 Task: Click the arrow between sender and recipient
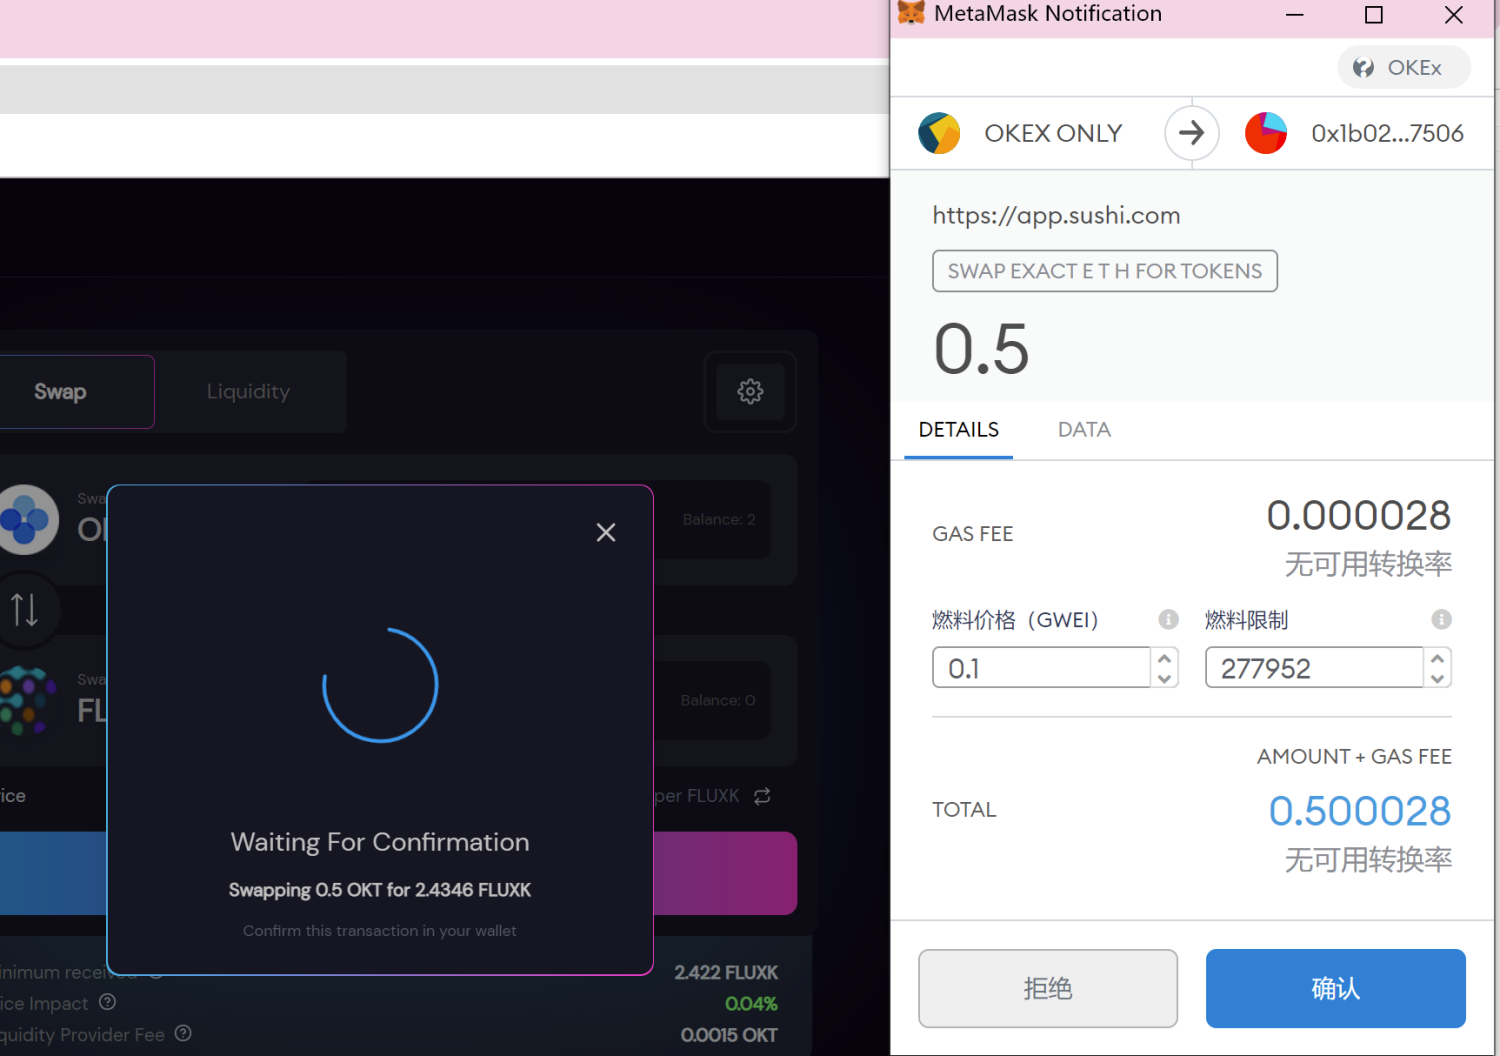coord(1192,132)
